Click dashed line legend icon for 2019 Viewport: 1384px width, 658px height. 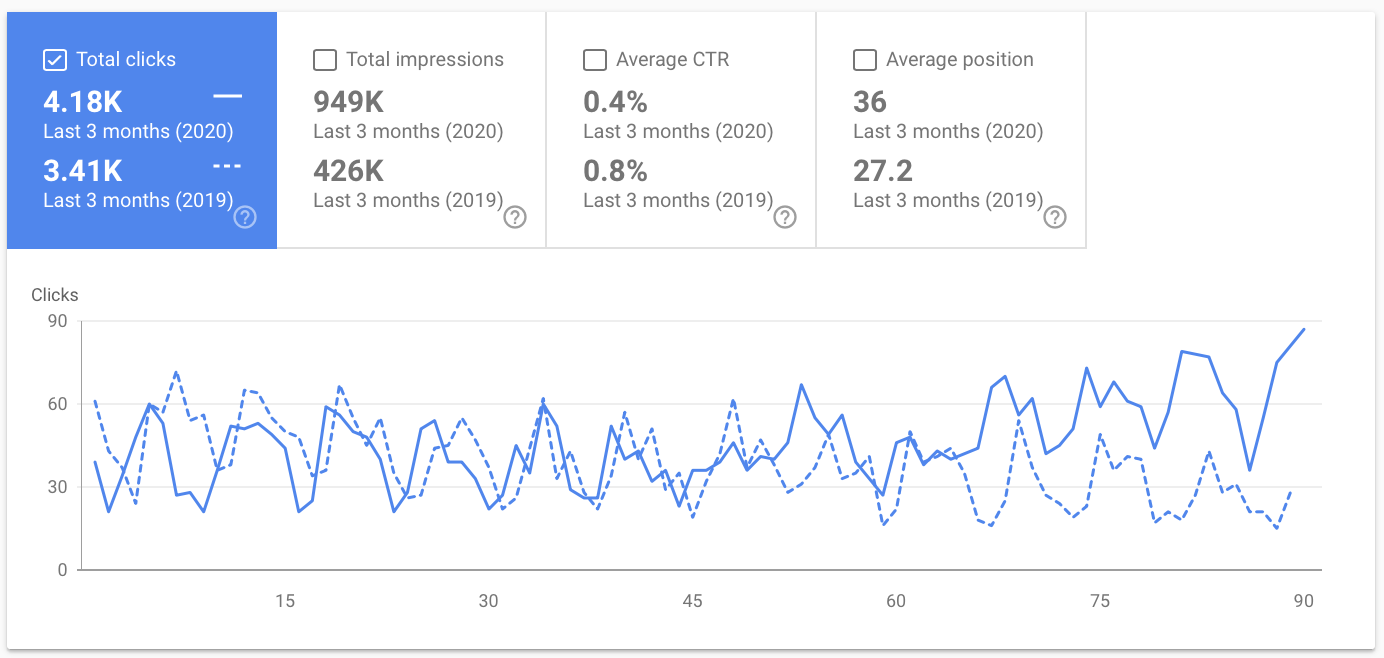click(x=228, y=166)
